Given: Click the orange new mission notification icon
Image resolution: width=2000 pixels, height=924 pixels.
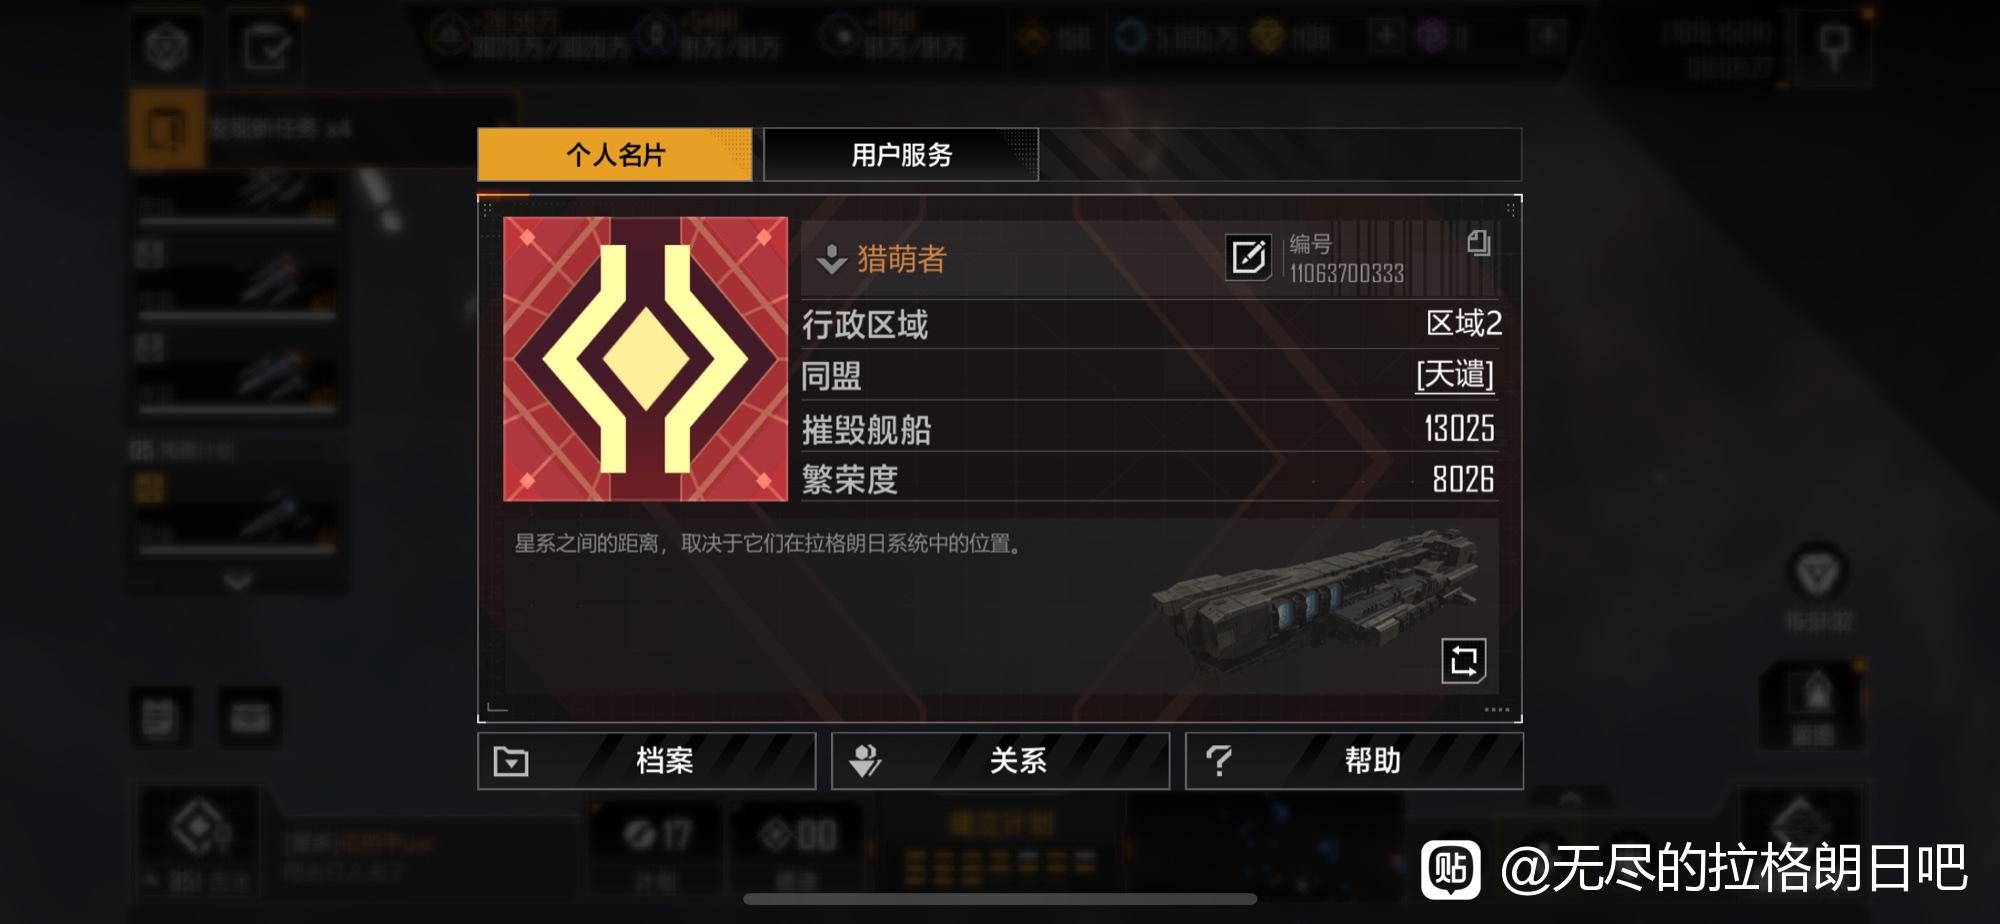Looking at the screenshot, I should 166,128.
